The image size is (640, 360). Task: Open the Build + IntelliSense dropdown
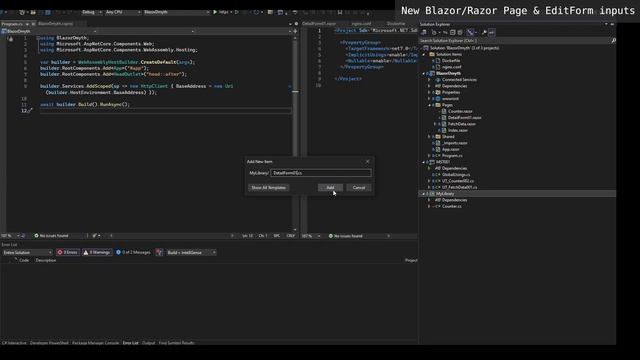click(191, 253)
